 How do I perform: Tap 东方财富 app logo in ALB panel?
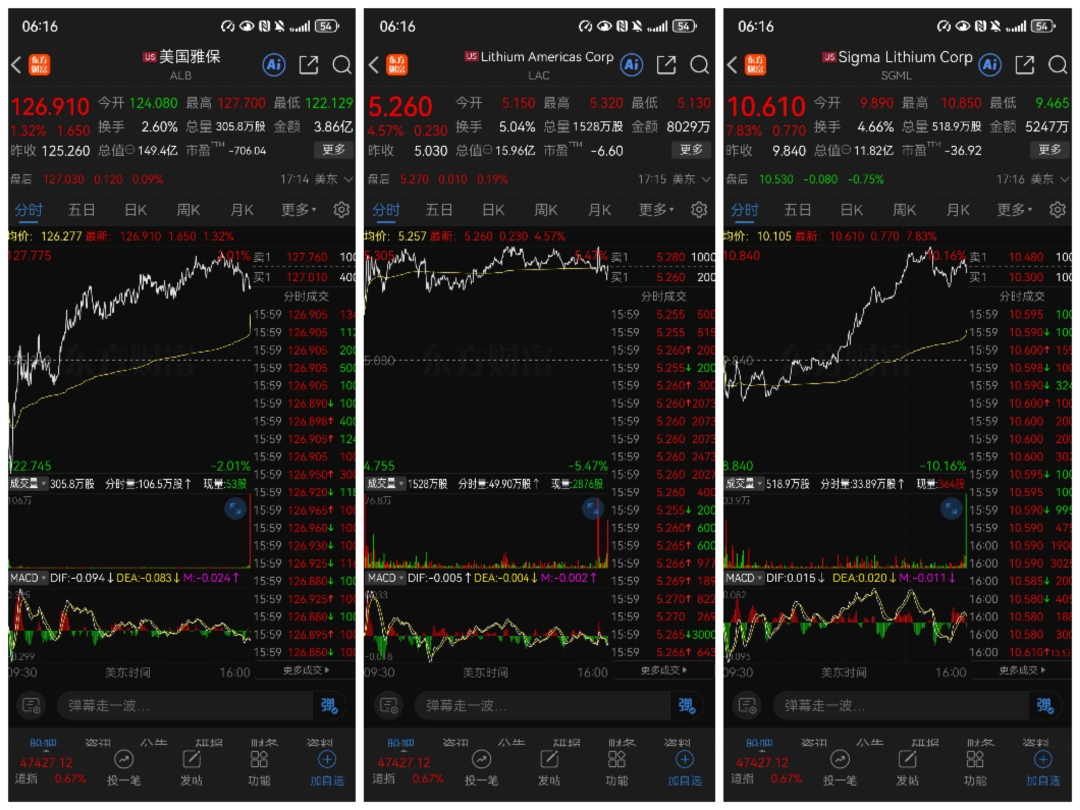(x=39, y=65)
